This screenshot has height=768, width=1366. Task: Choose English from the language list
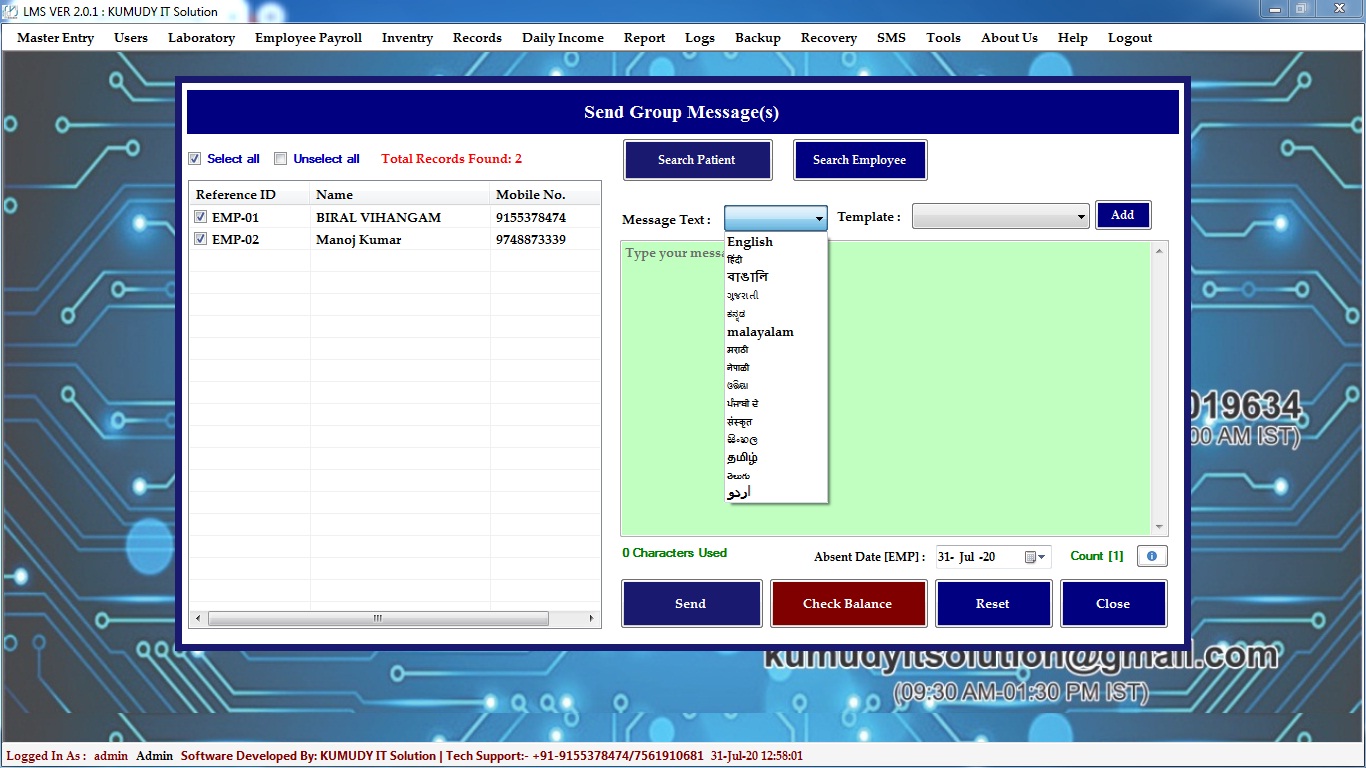pos(750,242)
